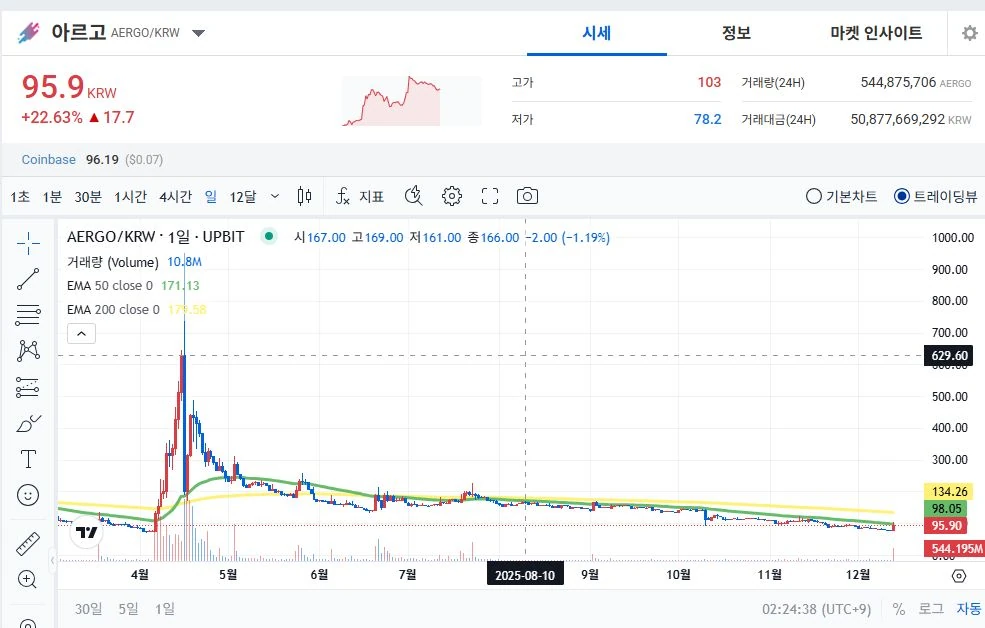Click the Coinbase price link
This screenshot has height=628, width=985.
click(x=48, y=160)
